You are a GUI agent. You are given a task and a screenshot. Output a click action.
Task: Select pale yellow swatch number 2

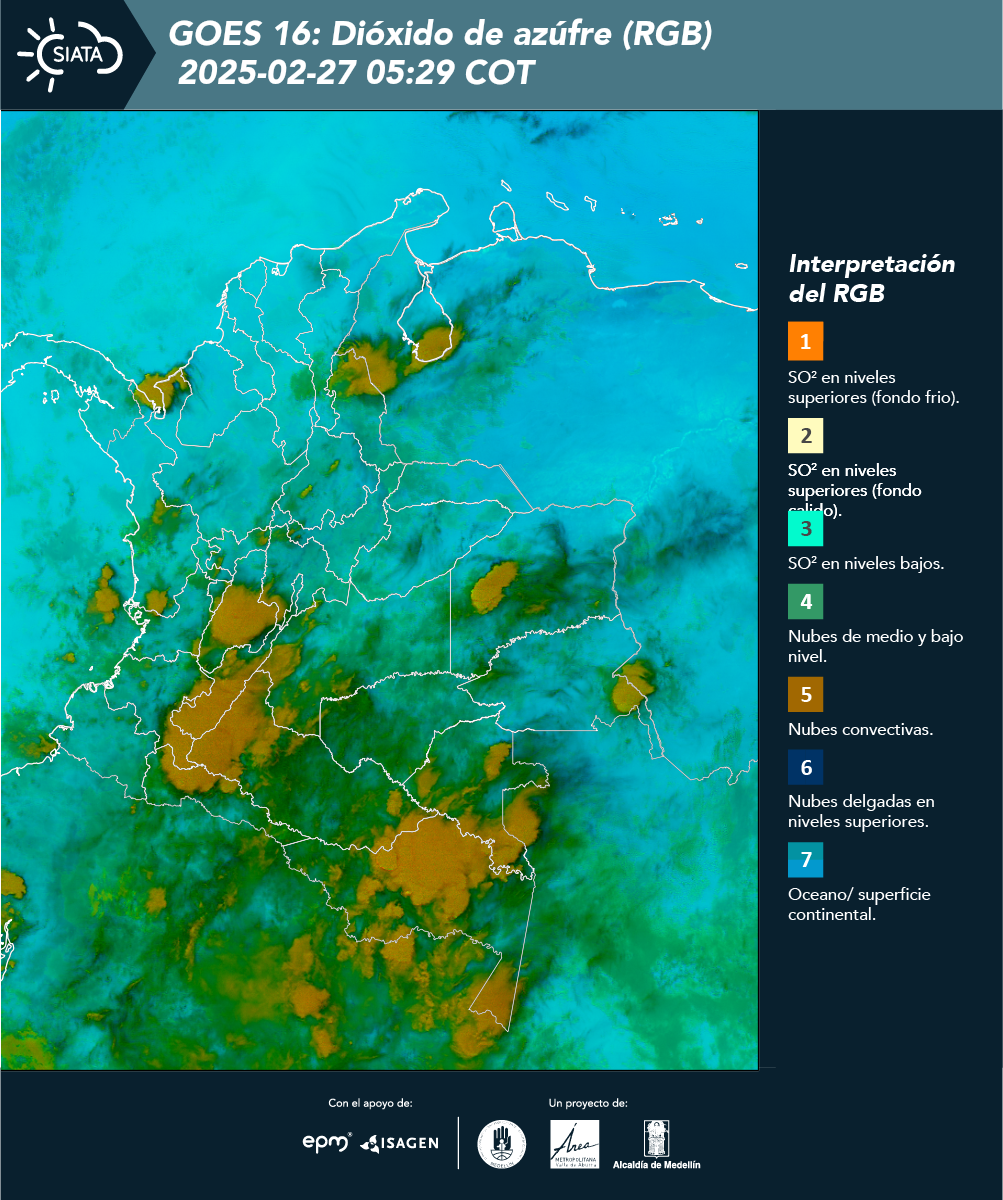coord(805,435)
